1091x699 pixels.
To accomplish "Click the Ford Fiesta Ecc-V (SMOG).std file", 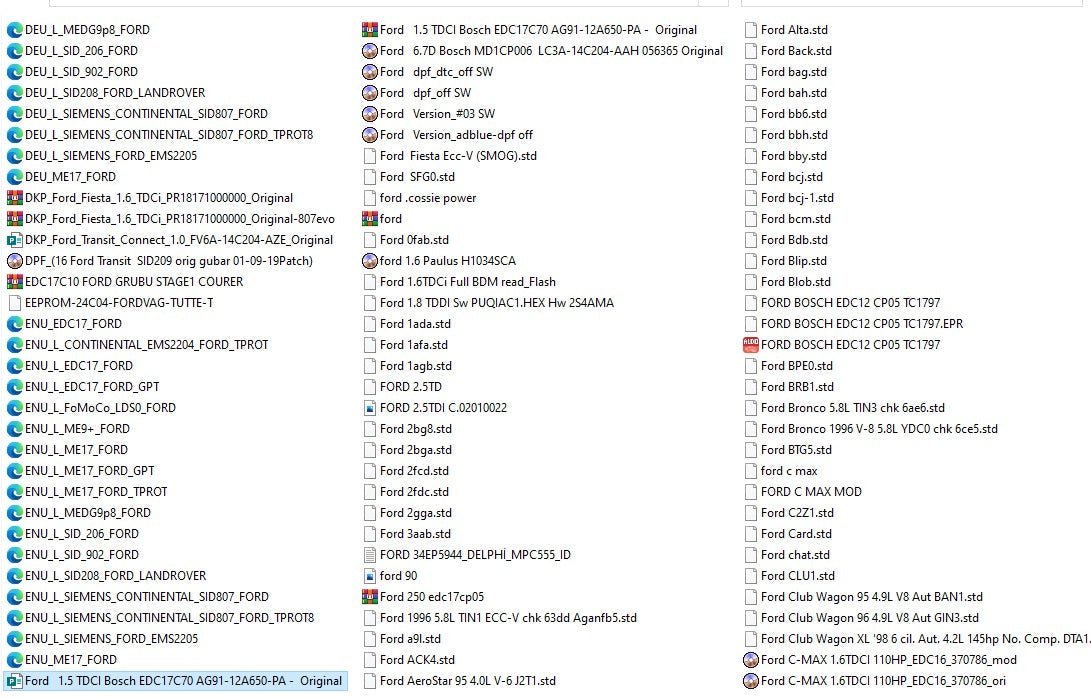I will tap(458, 156).
